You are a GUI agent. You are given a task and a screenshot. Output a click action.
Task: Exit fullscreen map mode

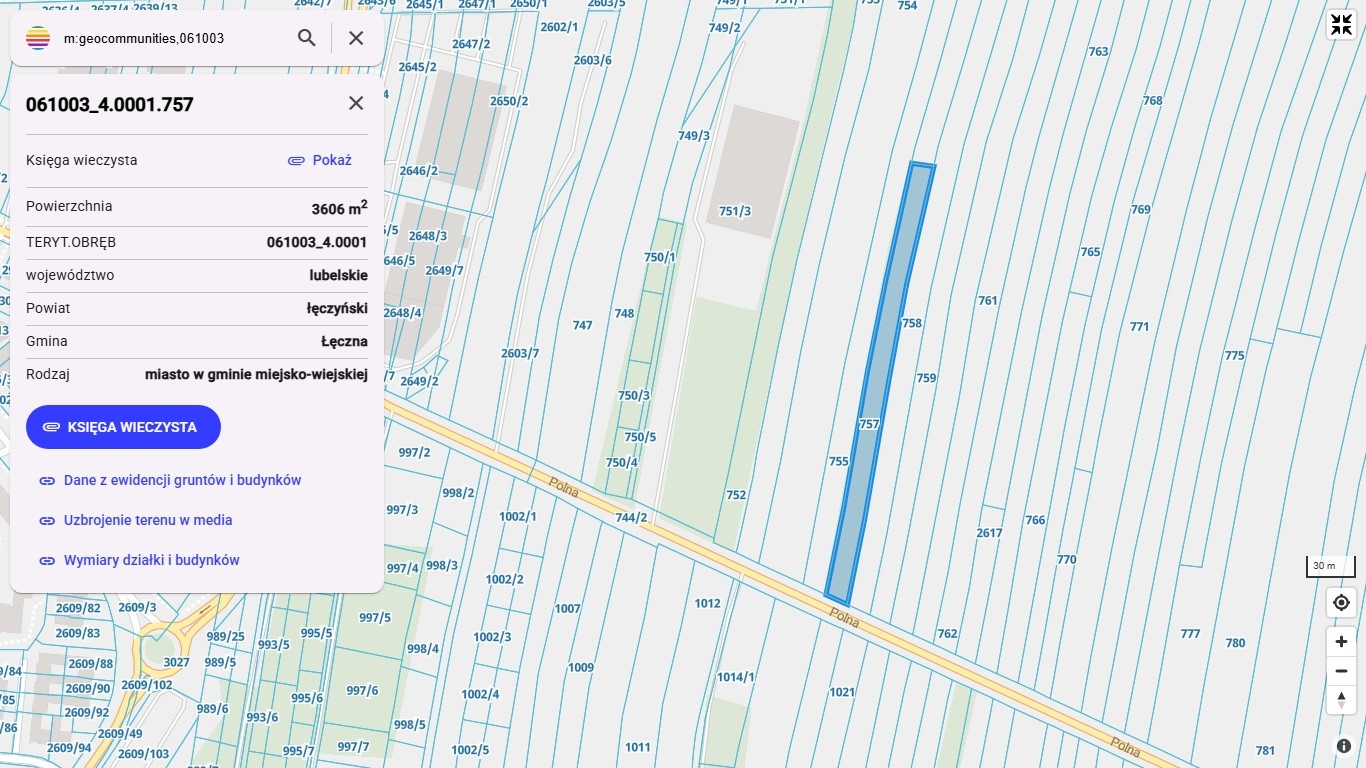[1341, 25]
